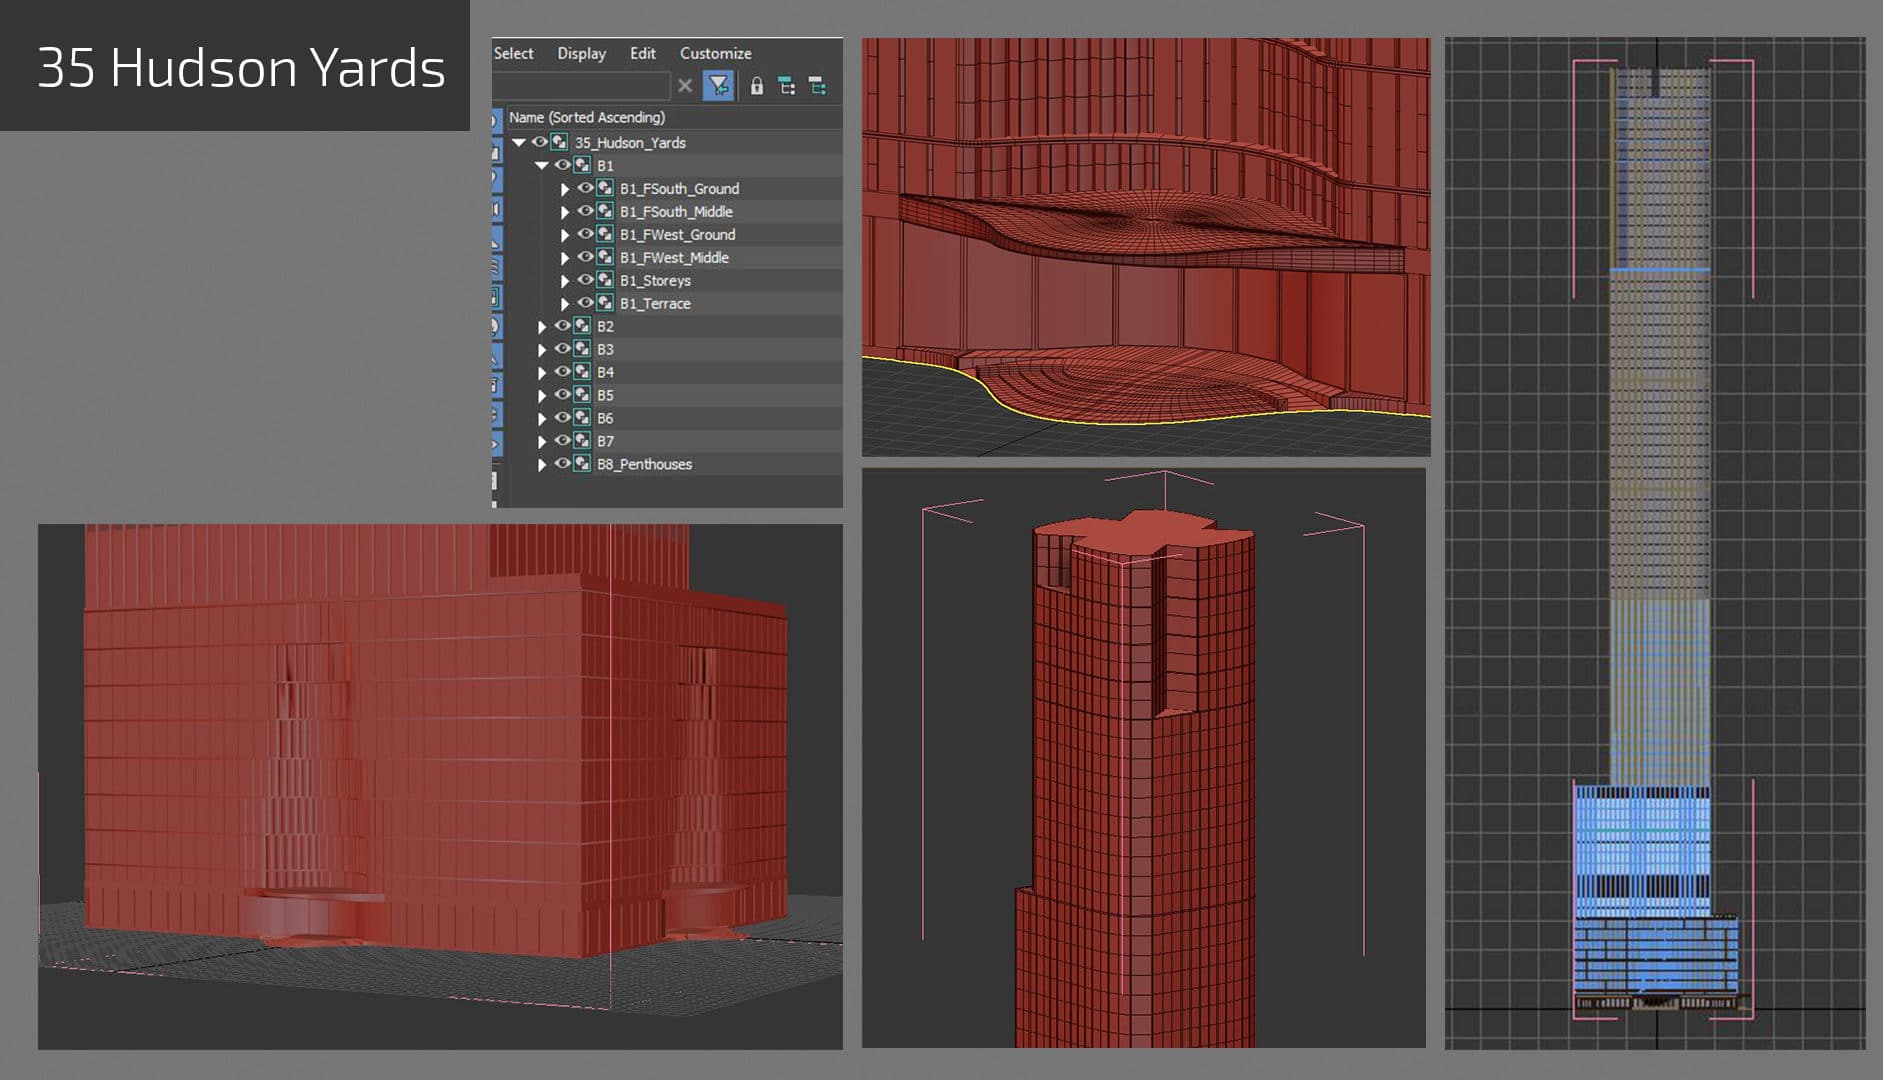Select the B7 label

(605, 442)
